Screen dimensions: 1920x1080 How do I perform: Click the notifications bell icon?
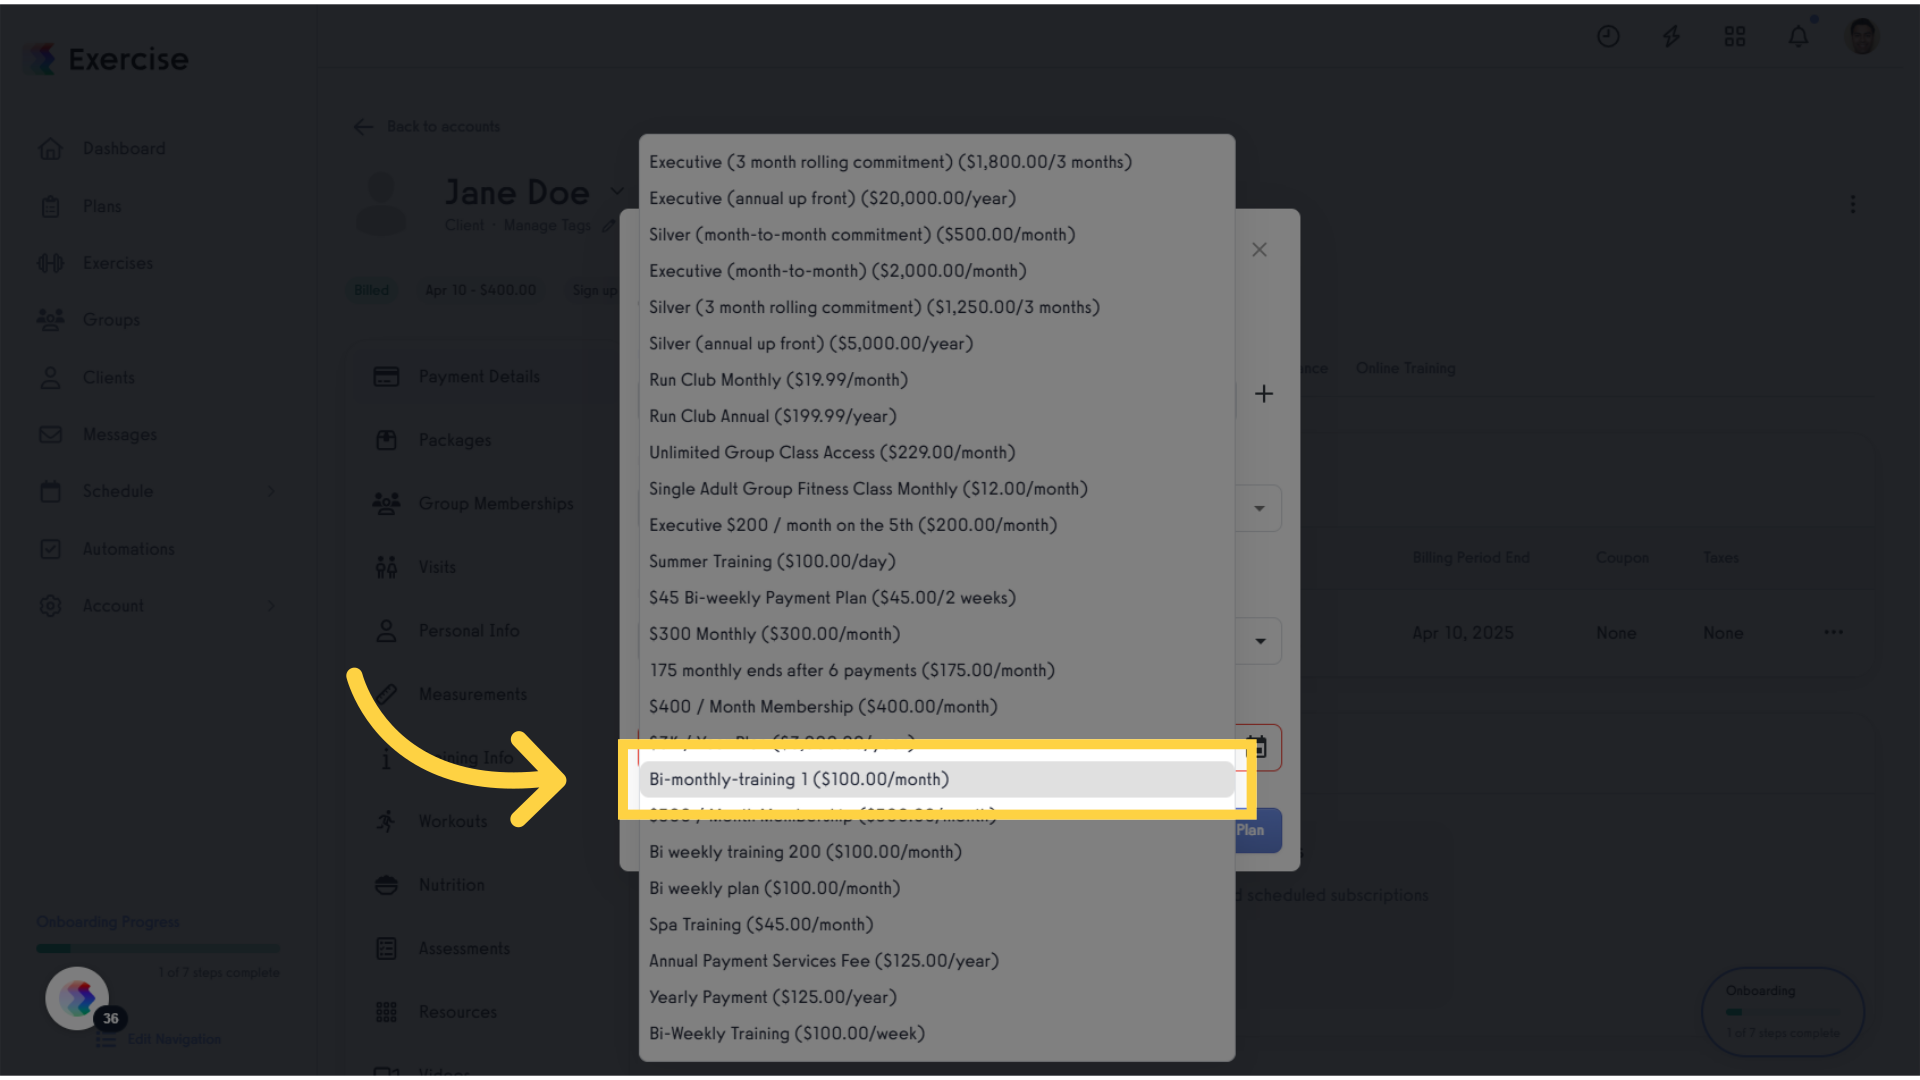(x=1798, y=37)
